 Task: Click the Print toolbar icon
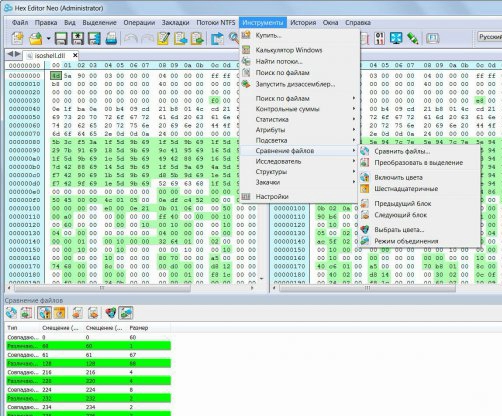pyautogui.click(x=111, y=39)
